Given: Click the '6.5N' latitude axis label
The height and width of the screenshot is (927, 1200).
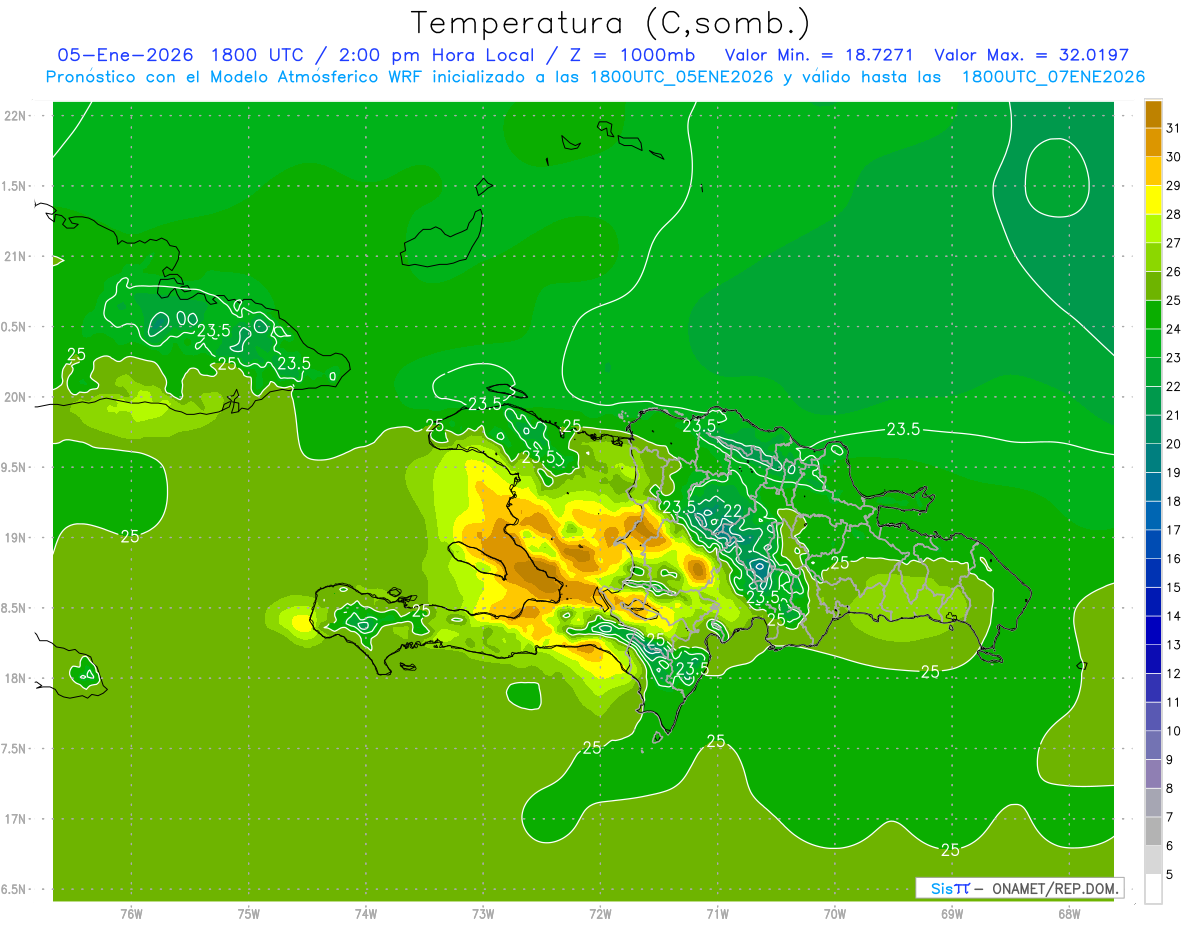Looking at the screenshot, I should [x=14, y=889].
